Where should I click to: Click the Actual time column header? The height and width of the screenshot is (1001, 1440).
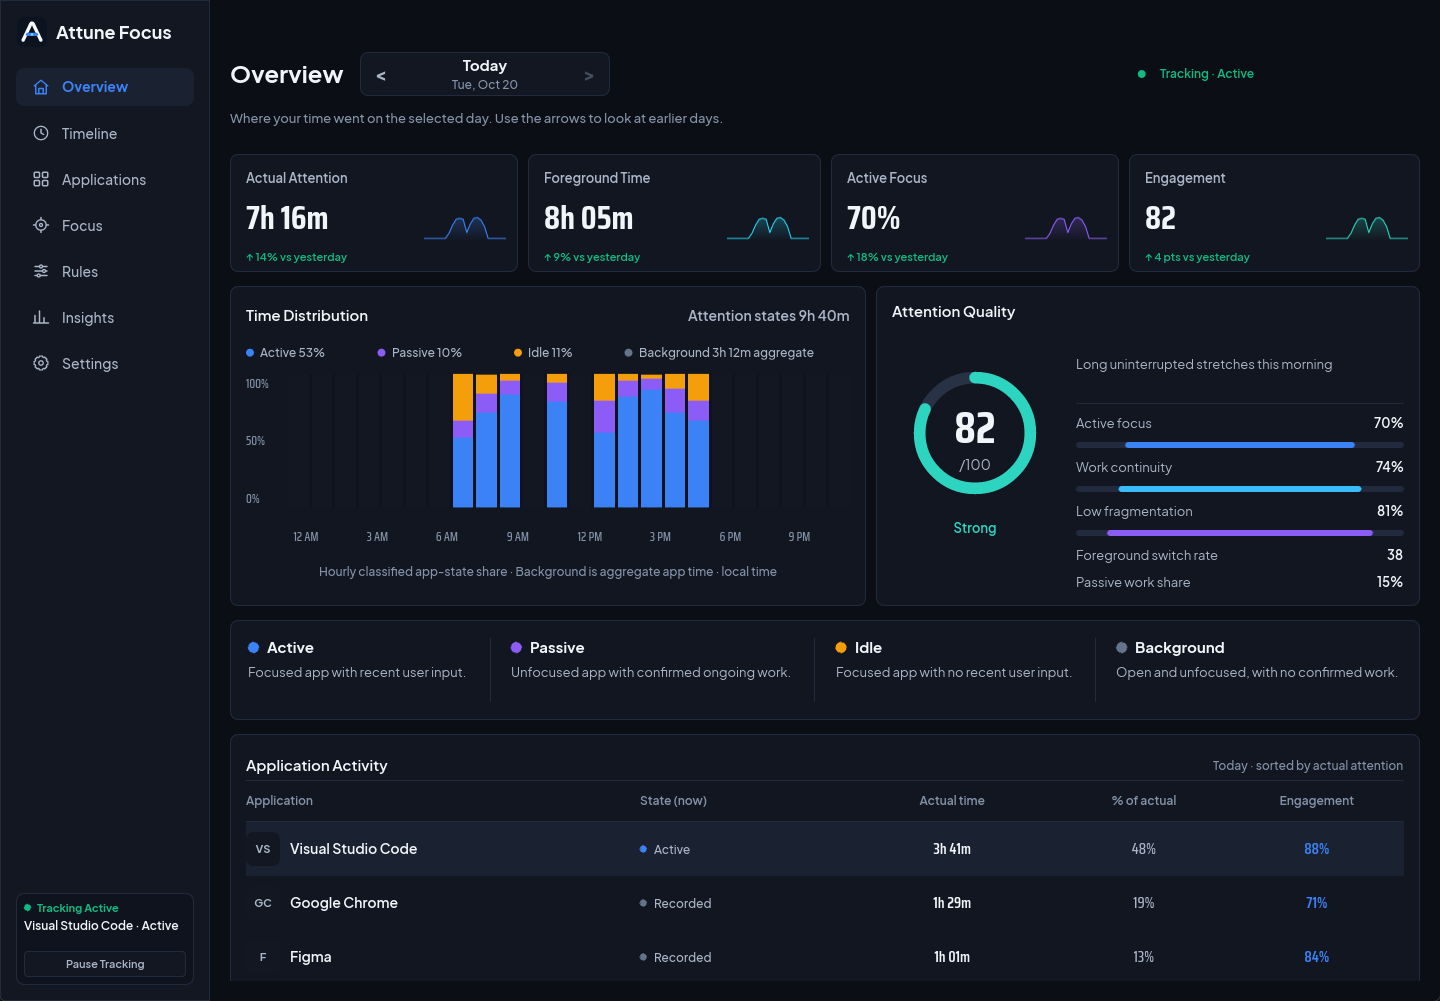click(x=952, y=801)
